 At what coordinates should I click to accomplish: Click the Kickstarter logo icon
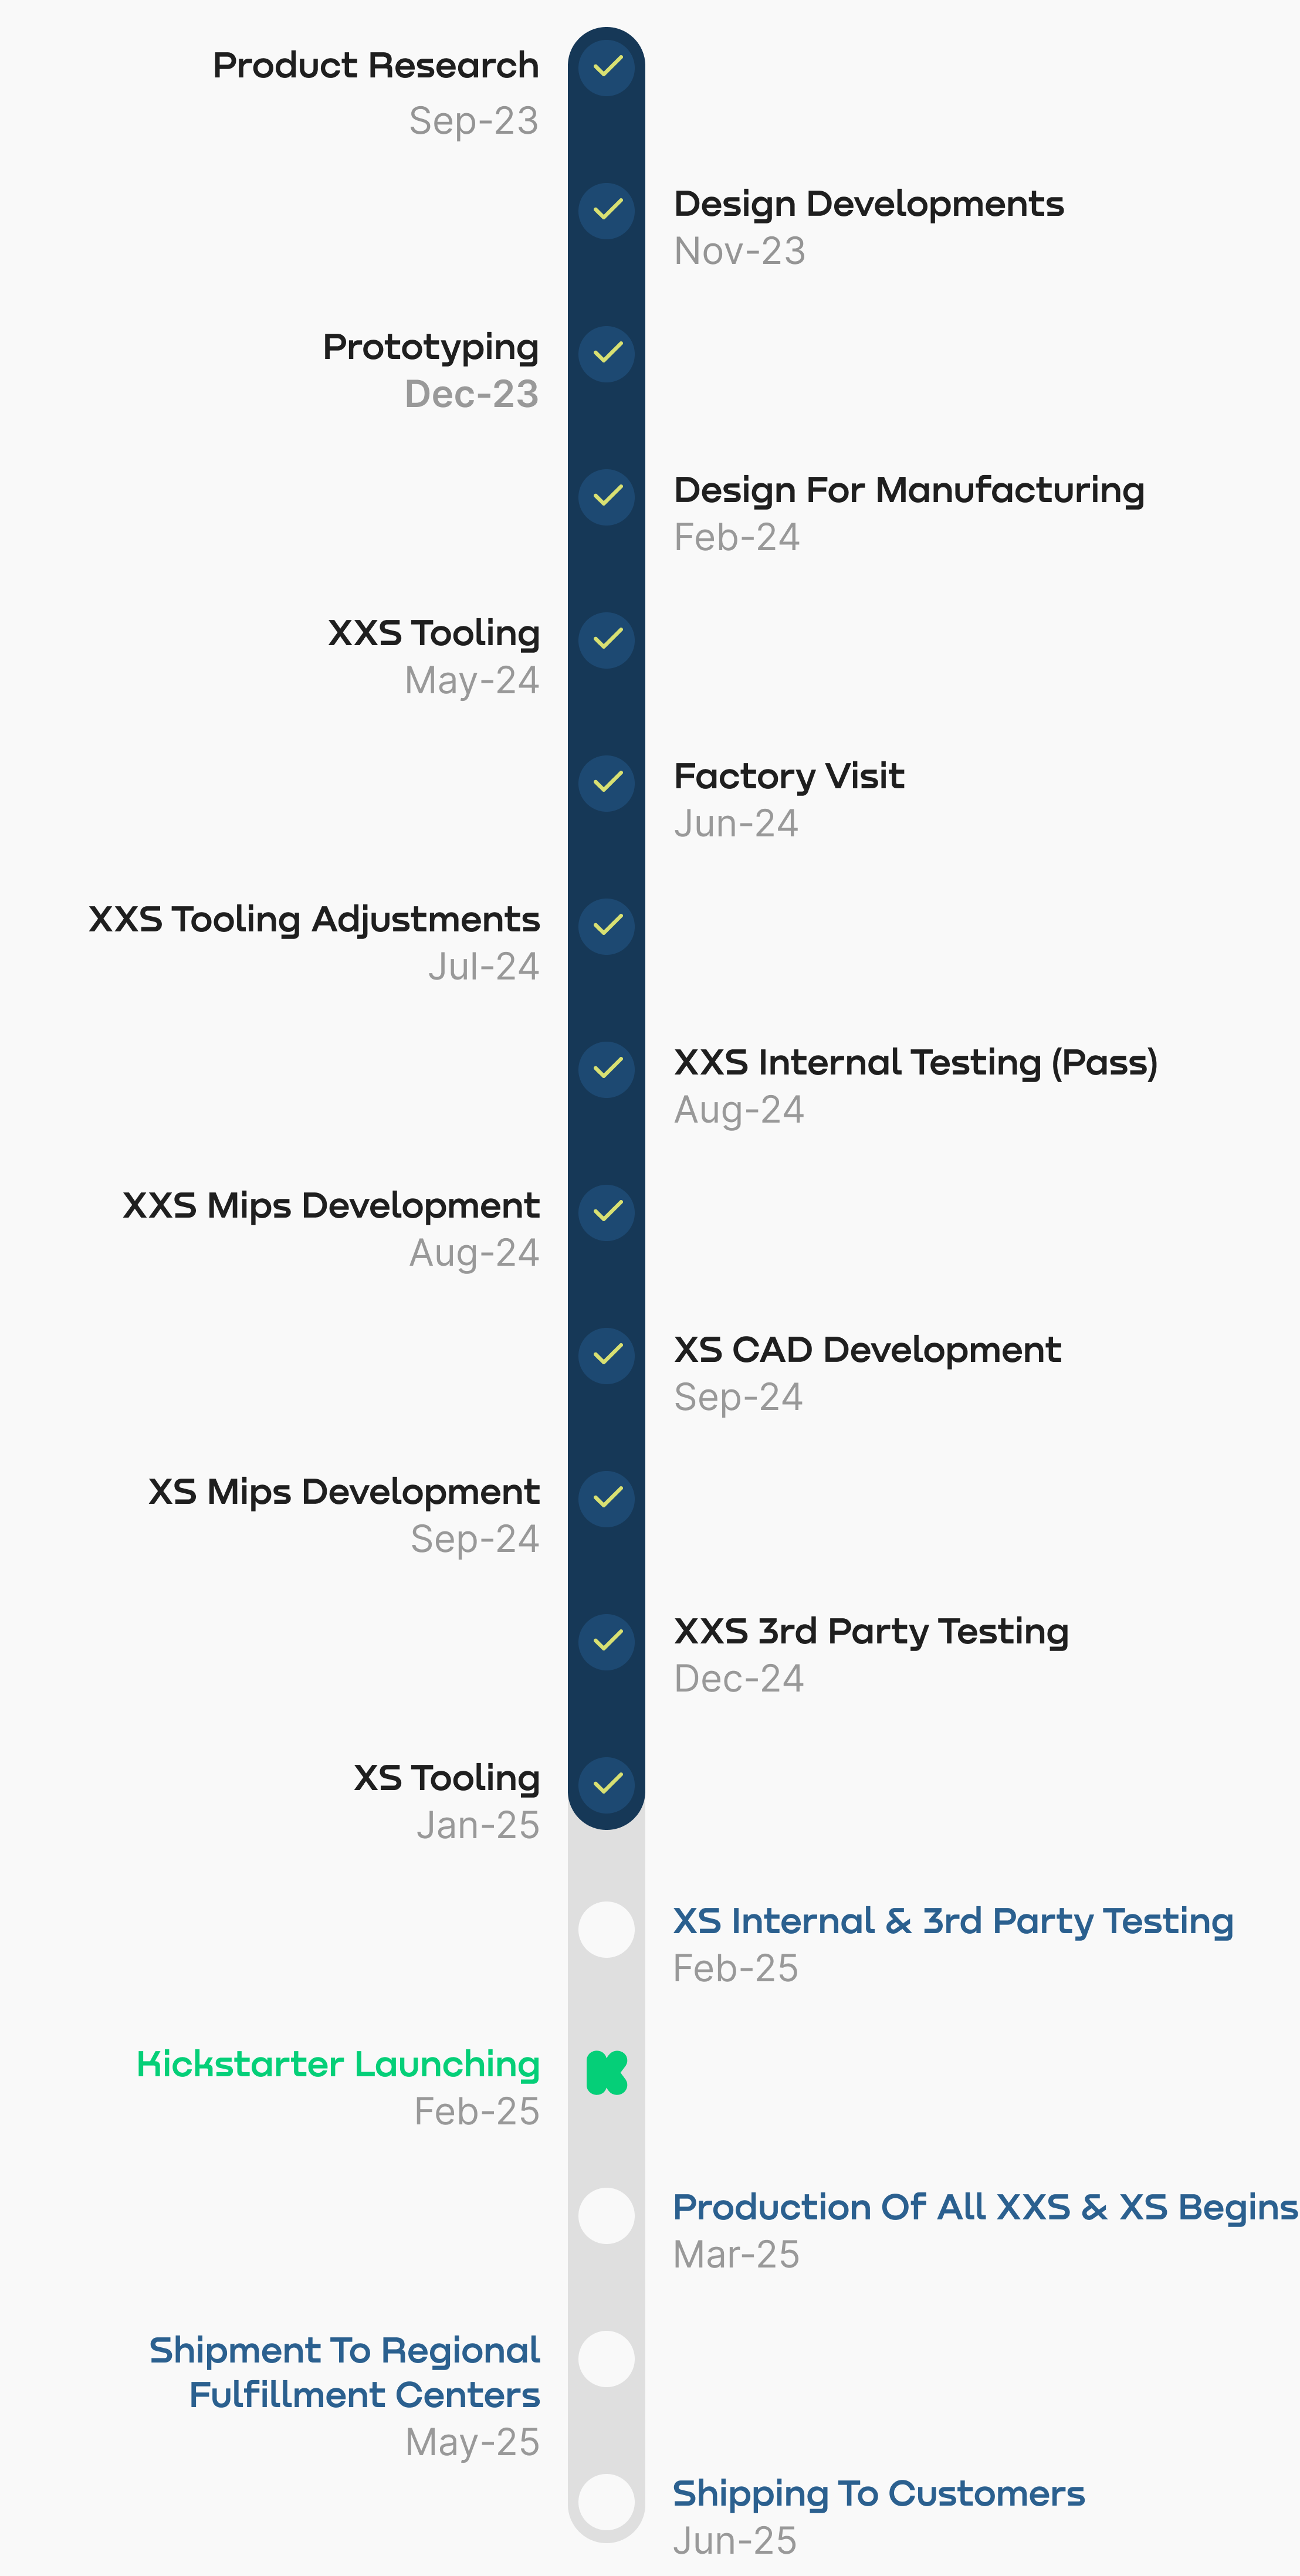(607, 2072)
